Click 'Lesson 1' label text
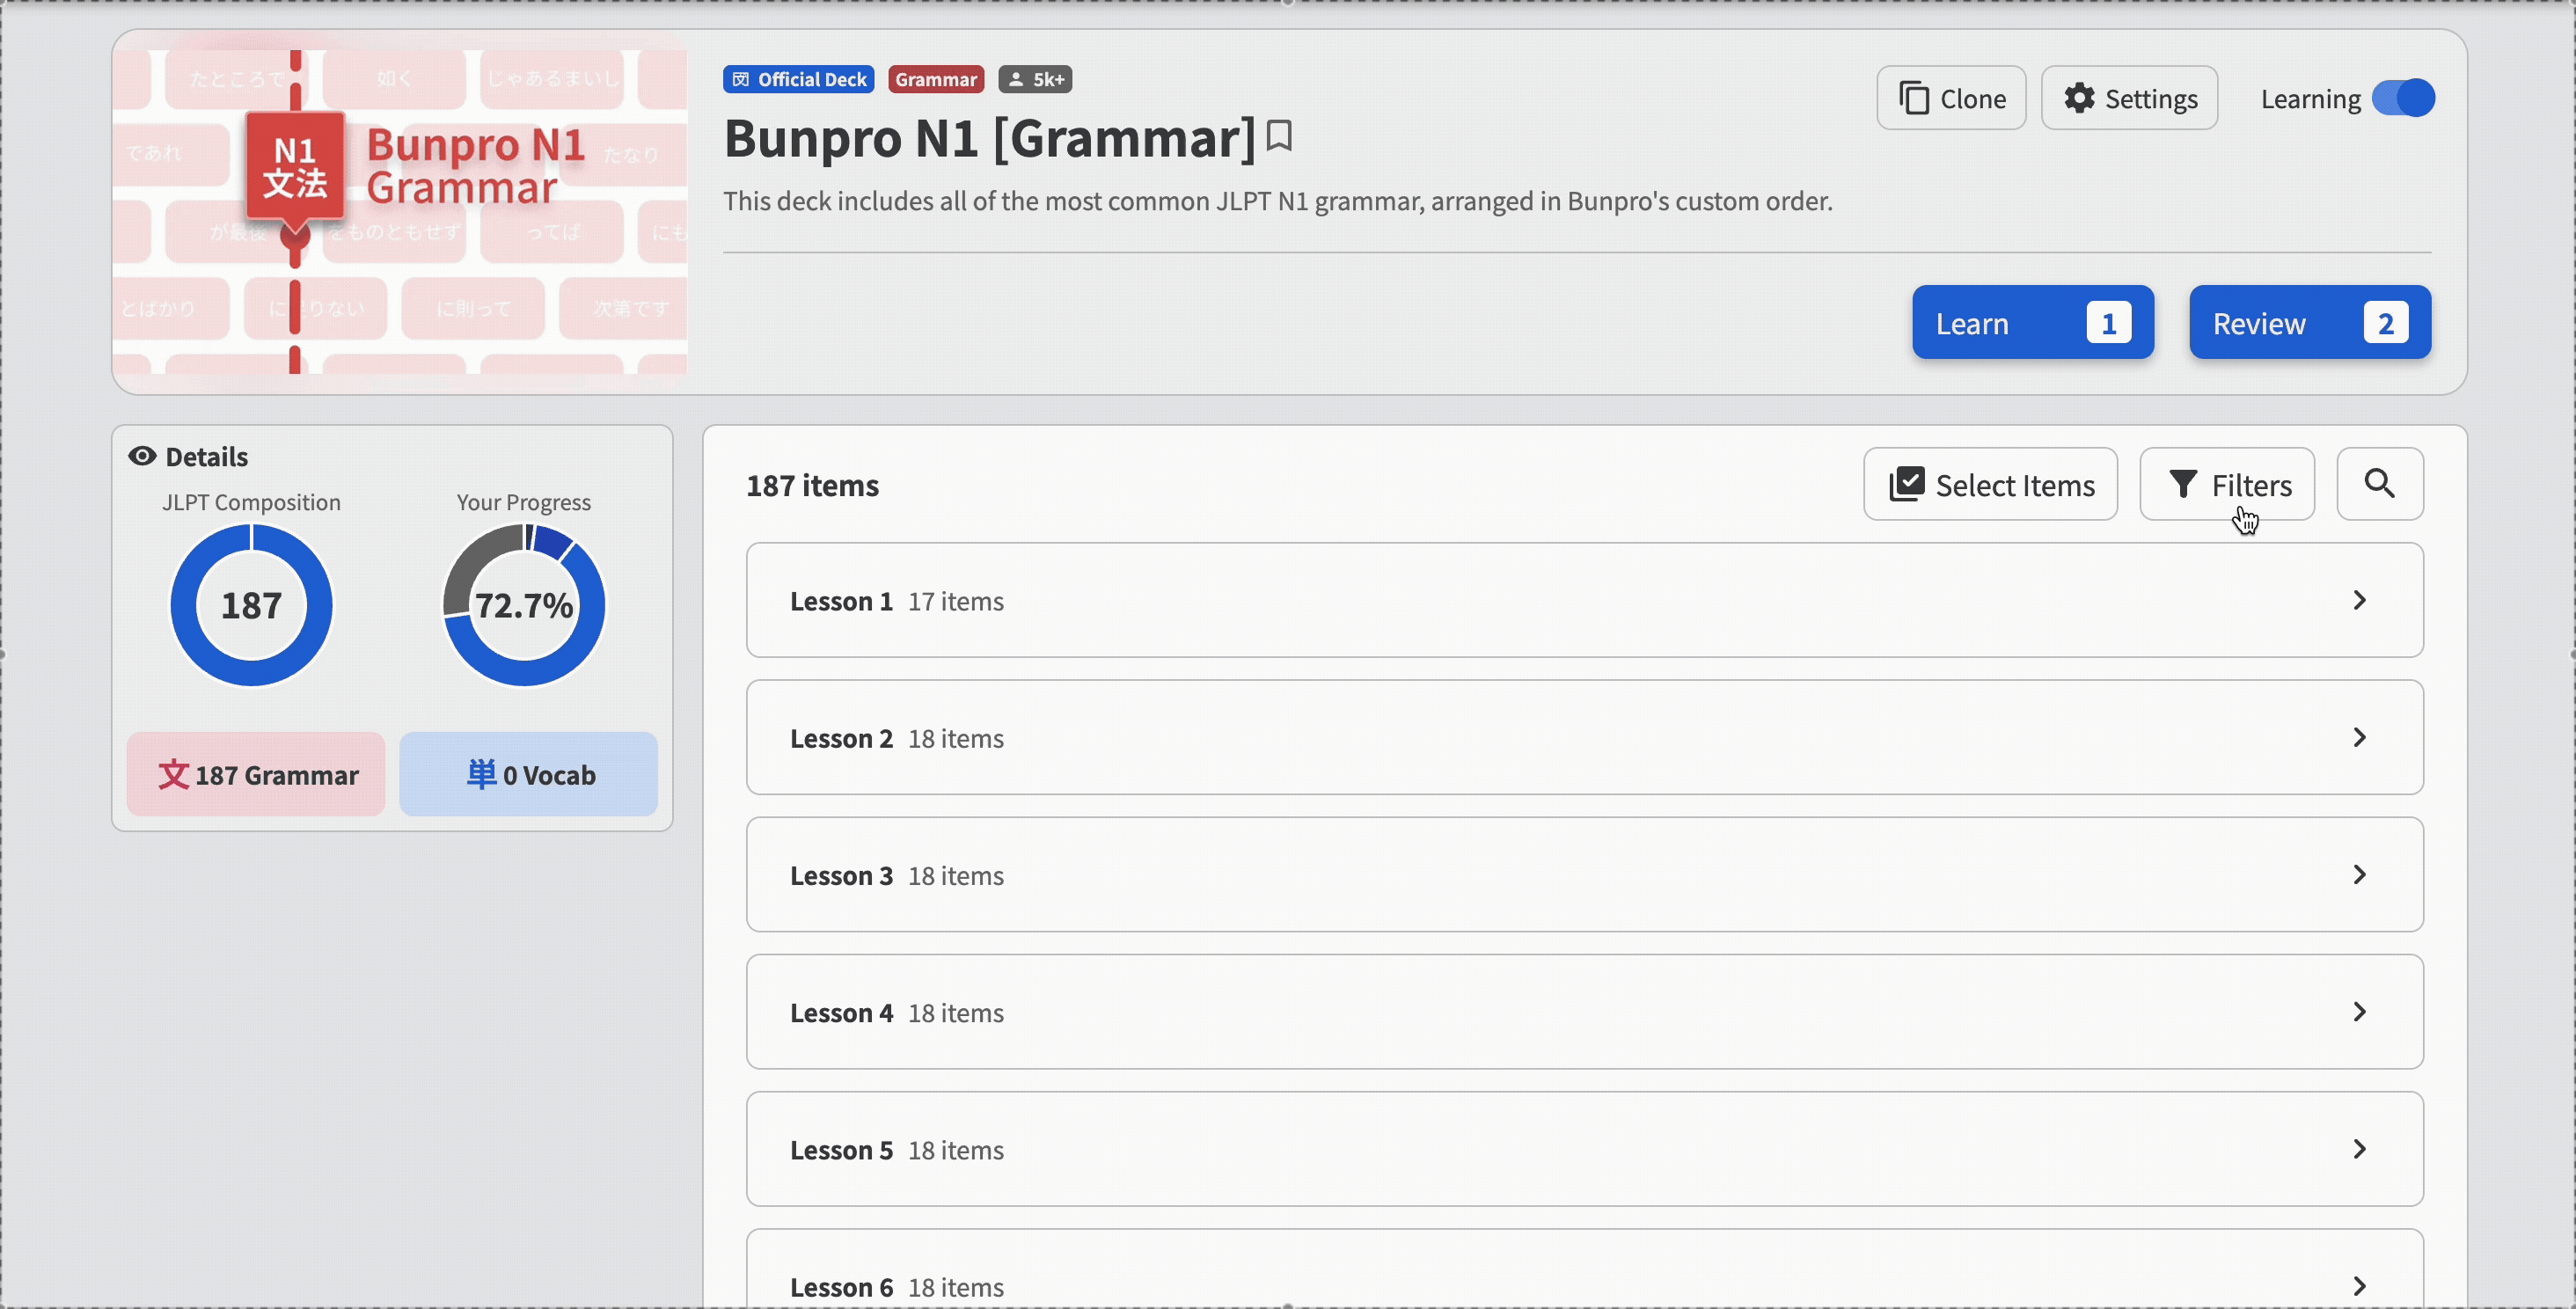The height and width of the screenshot is (1309, 2576). [841, 601]
